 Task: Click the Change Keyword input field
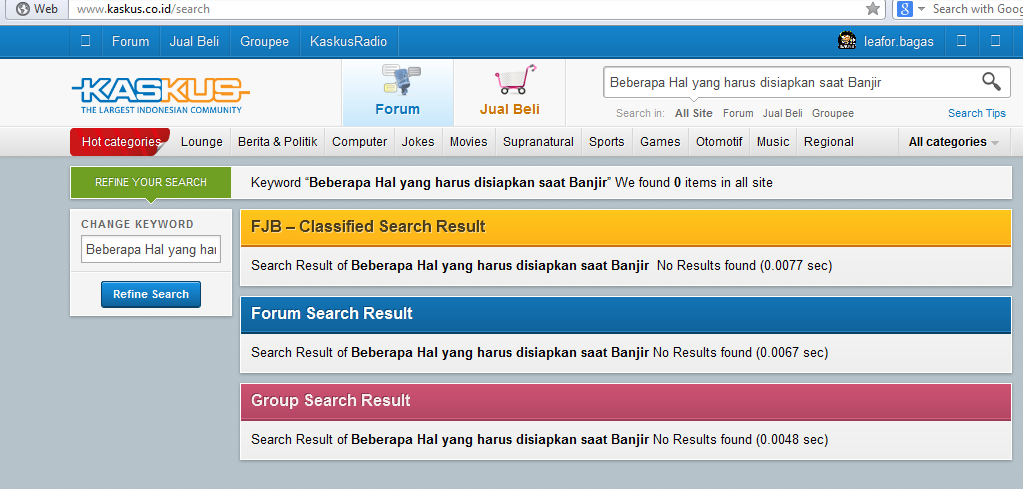[151, 249]
